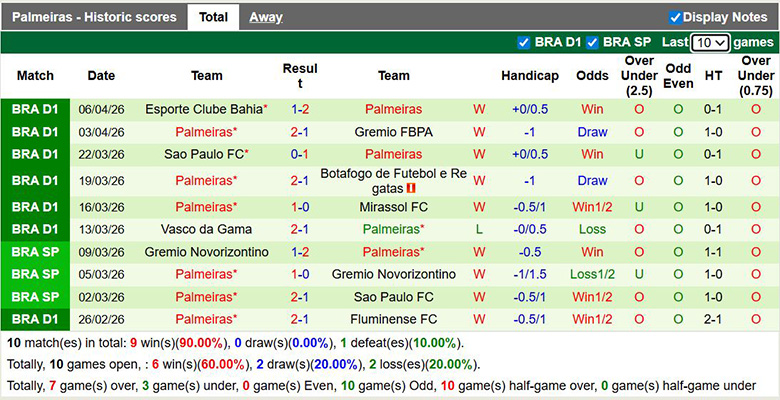780x400 pixels.
Task: Uncheck the BRA SP league filter
Action: point(592,42)
